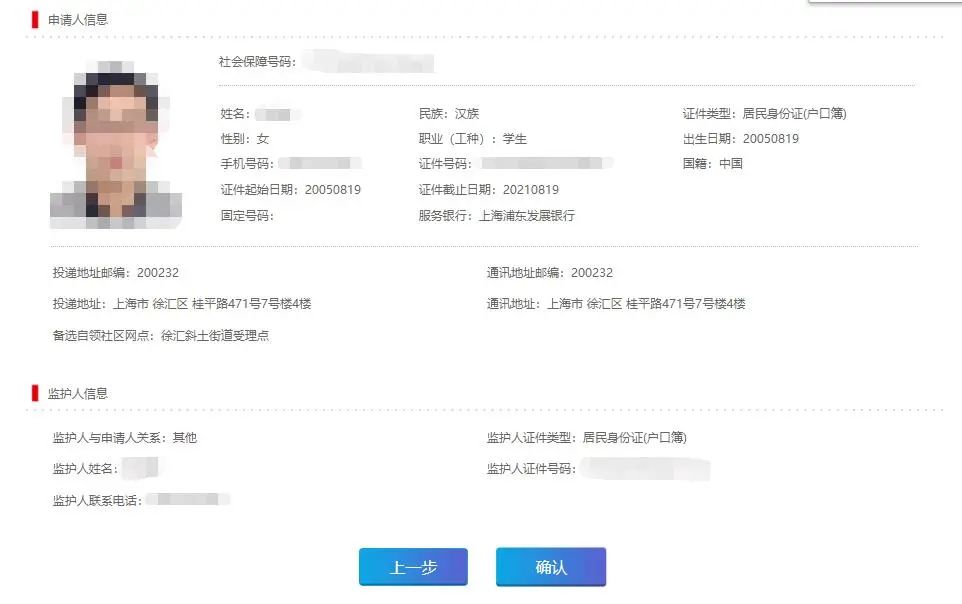Click the applicant's blurred photo thumbnail

116,143
